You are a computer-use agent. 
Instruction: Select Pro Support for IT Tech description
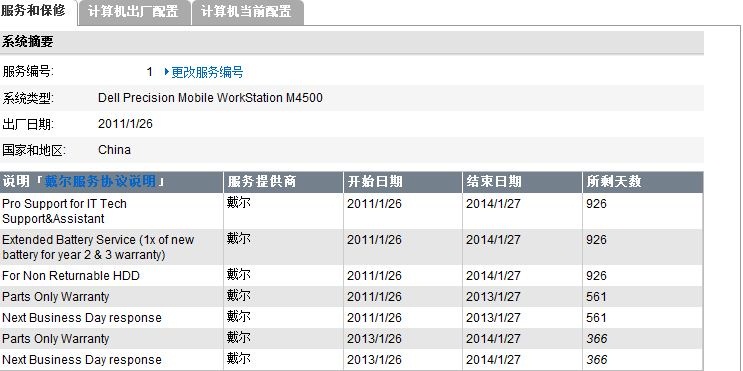[x=64, y=211]
